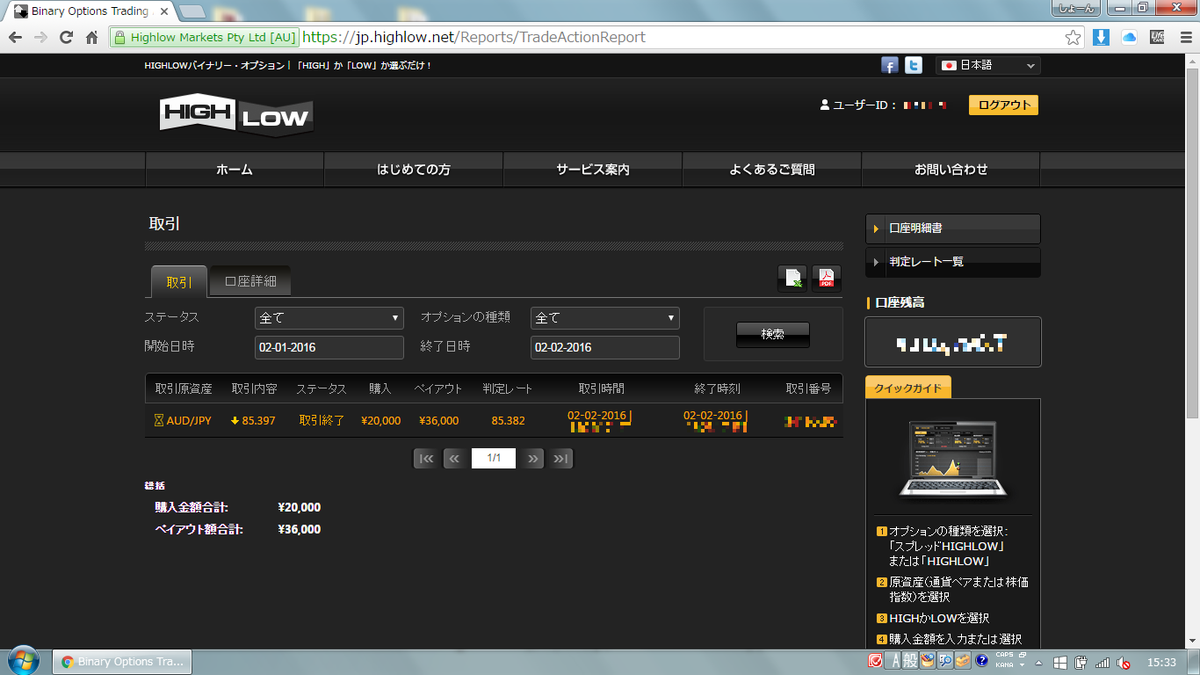Go to the first results page

pos(425,457)
